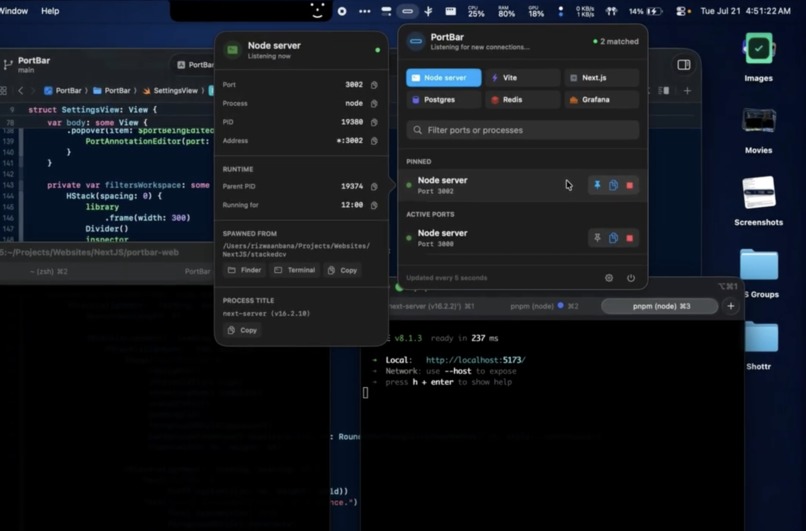
Task: Select PortBar folder in Xcode breadcrumb
Action: tap(112, 90)
